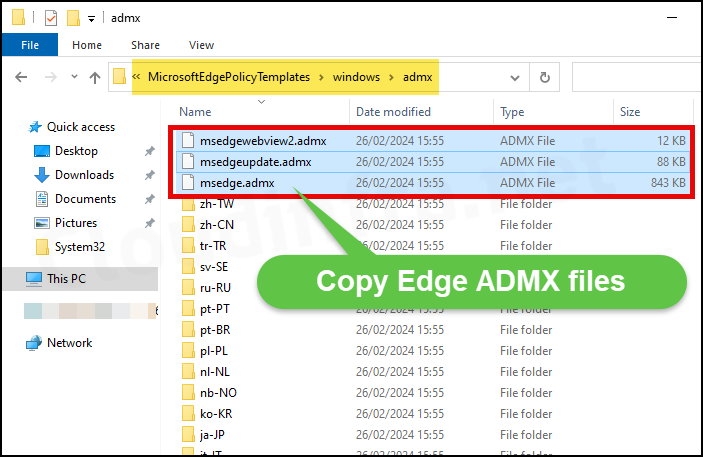Open System32 in navigation pane
Image resolution: width=703 pixels, height=457 pixels.
click(79, 247)
